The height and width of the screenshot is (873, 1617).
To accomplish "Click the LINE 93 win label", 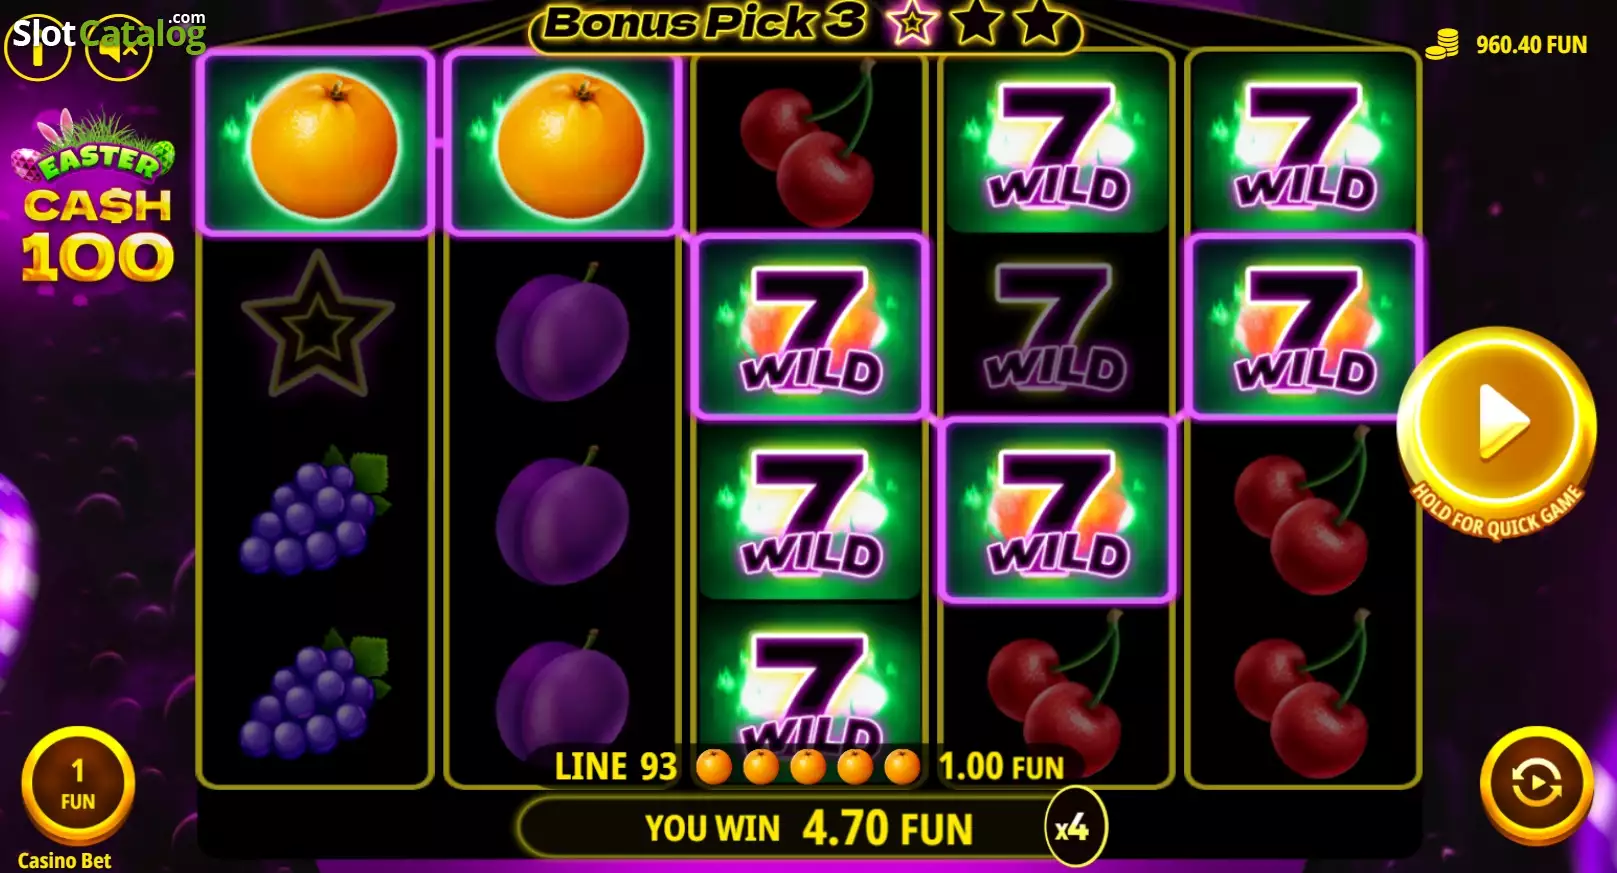I will coord(616,767).
